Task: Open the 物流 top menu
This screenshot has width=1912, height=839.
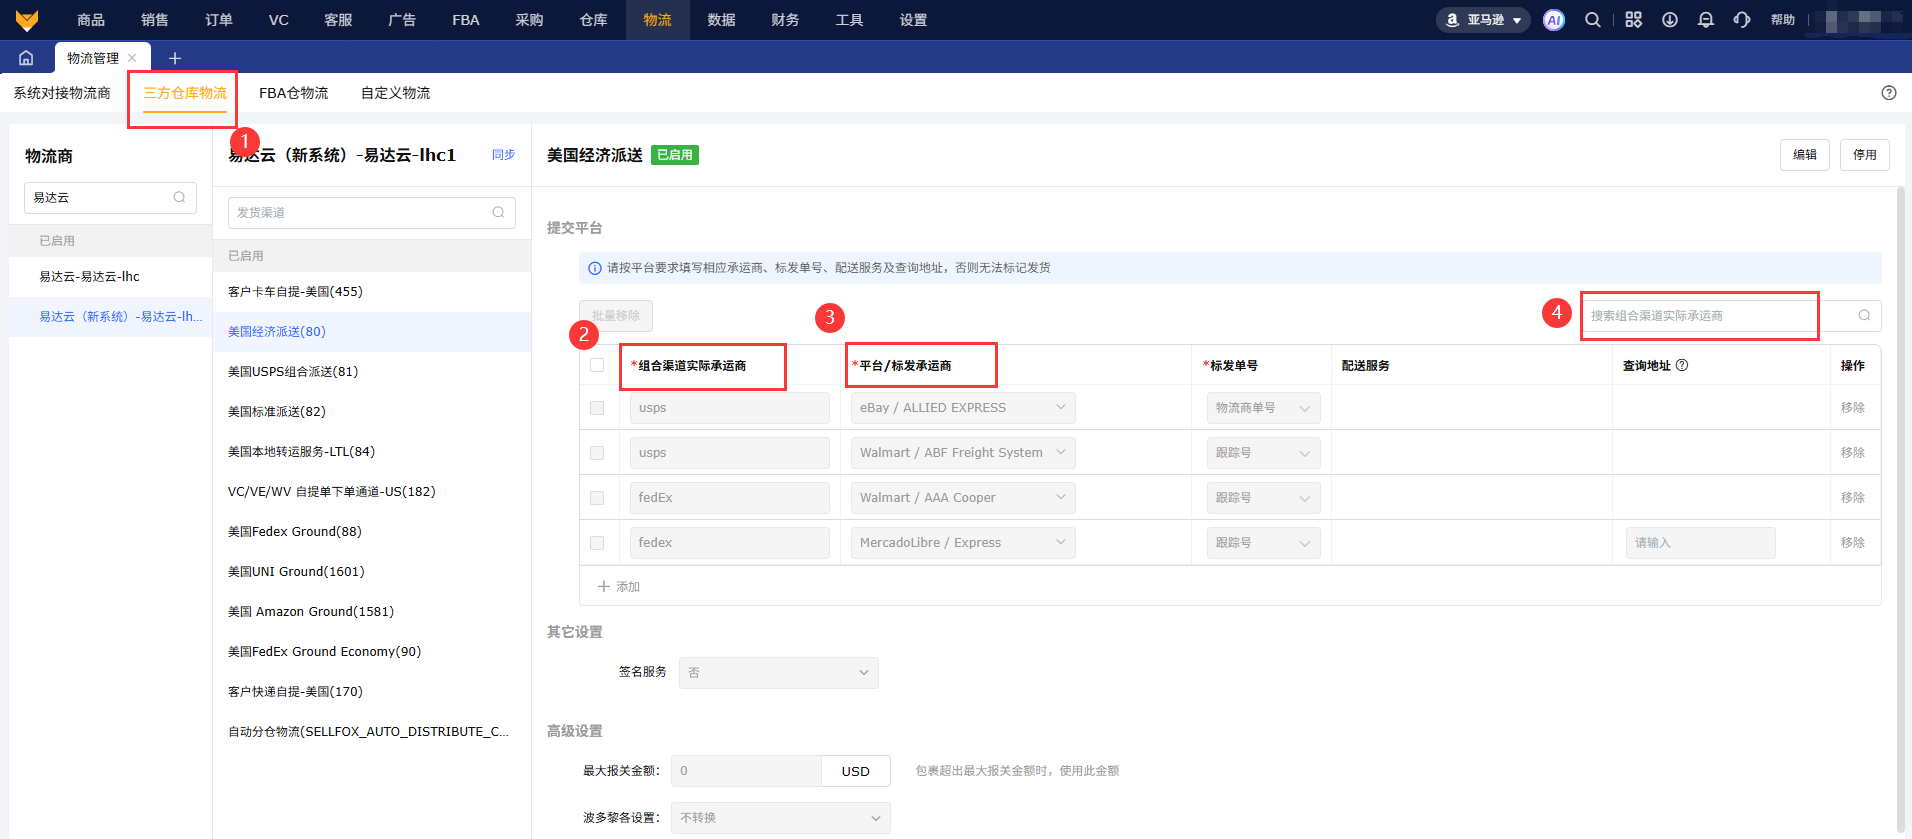Action: pyautogui.click(x=658, y=20)
